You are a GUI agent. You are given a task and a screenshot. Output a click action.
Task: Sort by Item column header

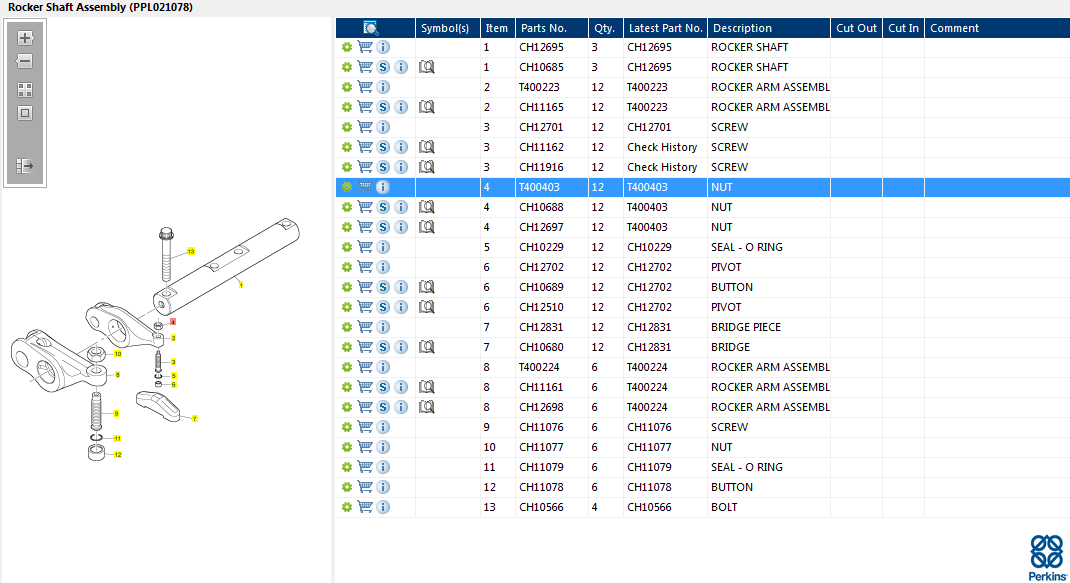click(x=497, y=28)
